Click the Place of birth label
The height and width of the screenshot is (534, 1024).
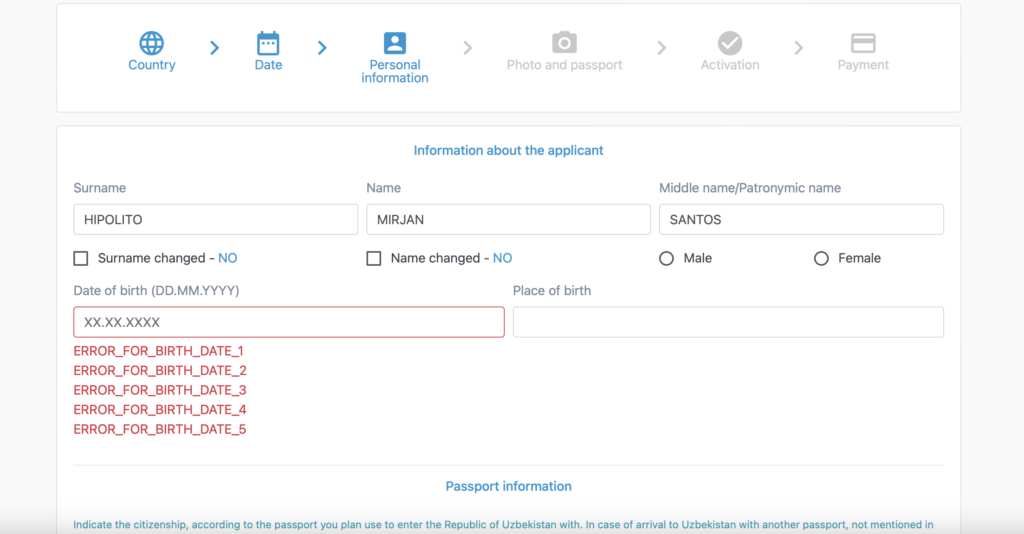point(552,291)
